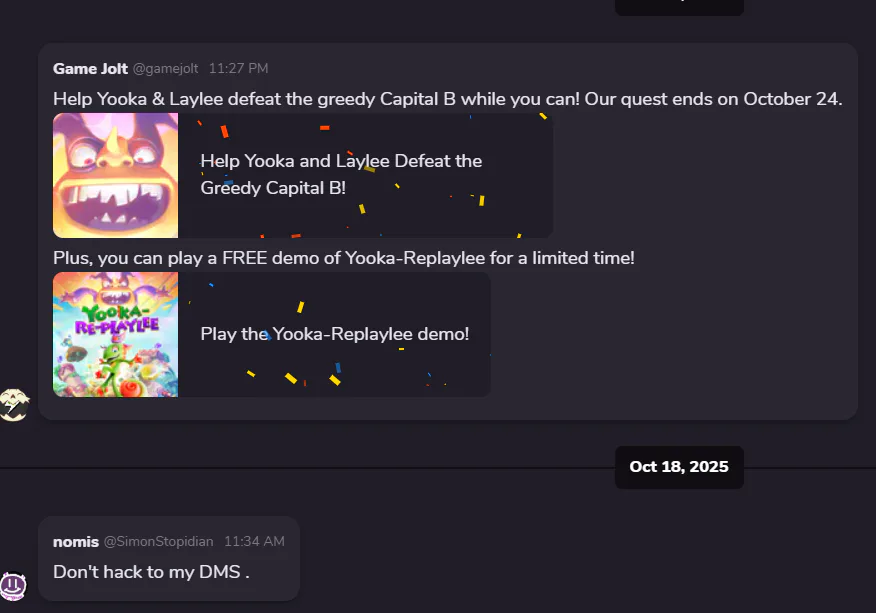This screenshot has height=613, width=876.
Task: Click the 11:27 PM message timestamp
Action: (238, 68)
